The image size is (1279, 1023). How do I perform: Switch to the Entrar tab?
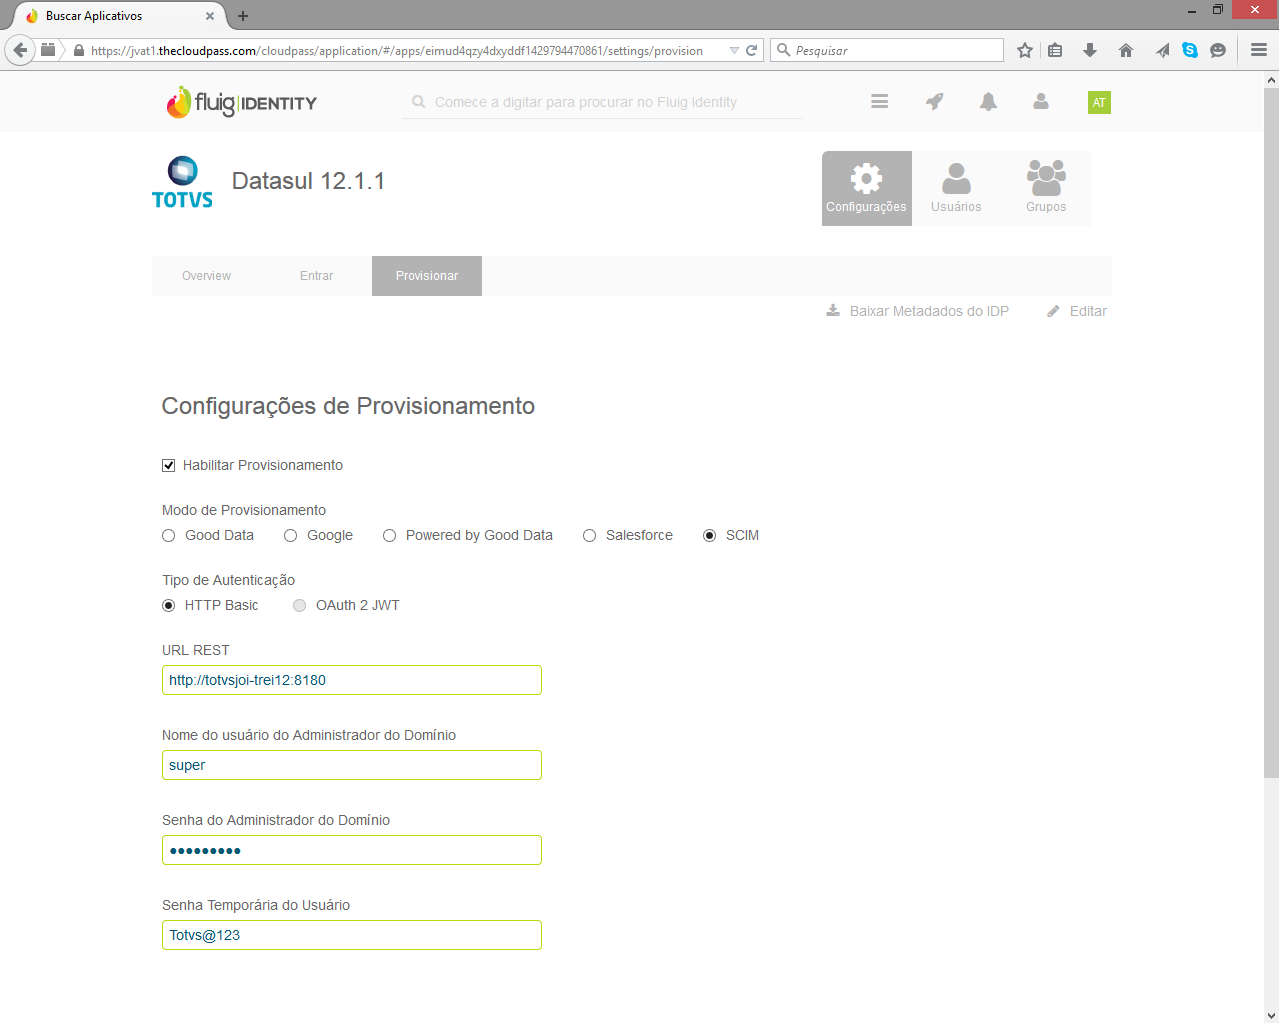pyautogui.click(x=317, y=276)
